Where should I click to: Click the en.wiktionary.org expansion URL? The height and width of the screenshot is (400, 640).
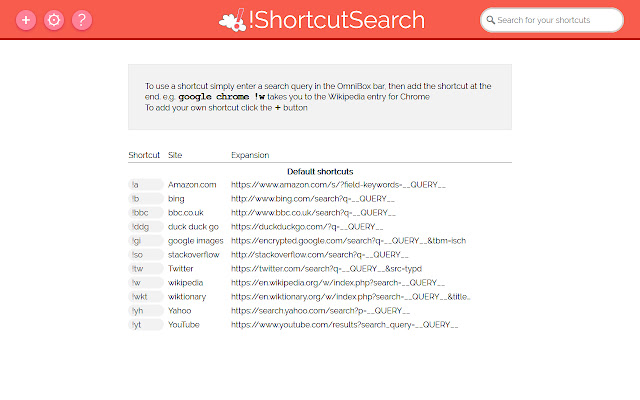tap(351, 297)
